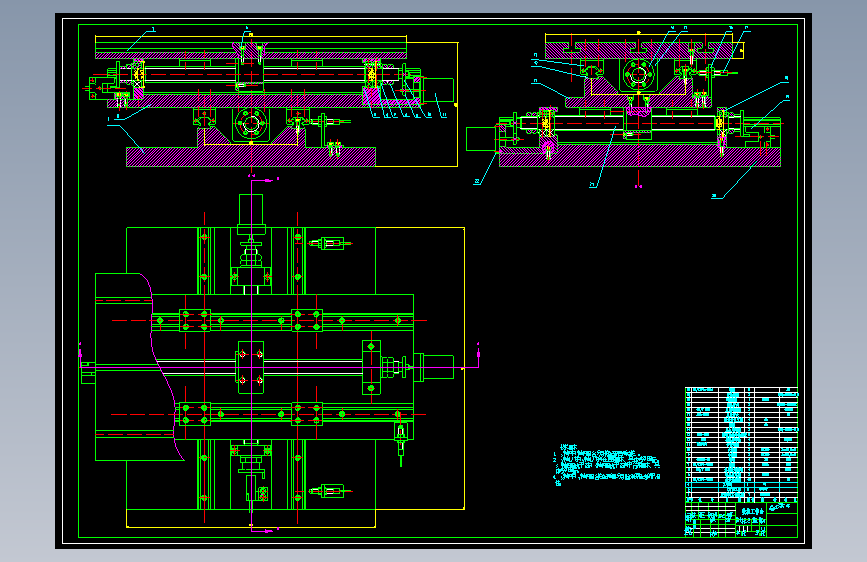Select the drawing name cell in title block
867x562 pixels.
click(x=752, y=511)
